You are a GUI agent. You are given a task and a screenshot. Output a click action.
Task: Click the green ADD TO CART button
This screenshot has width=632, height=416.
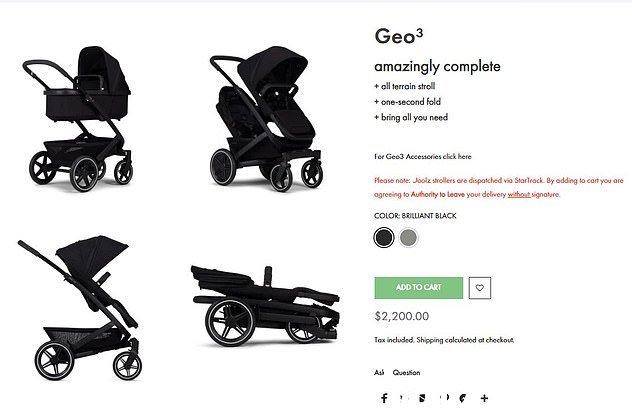pyautogui.click(x=419, y=288)
